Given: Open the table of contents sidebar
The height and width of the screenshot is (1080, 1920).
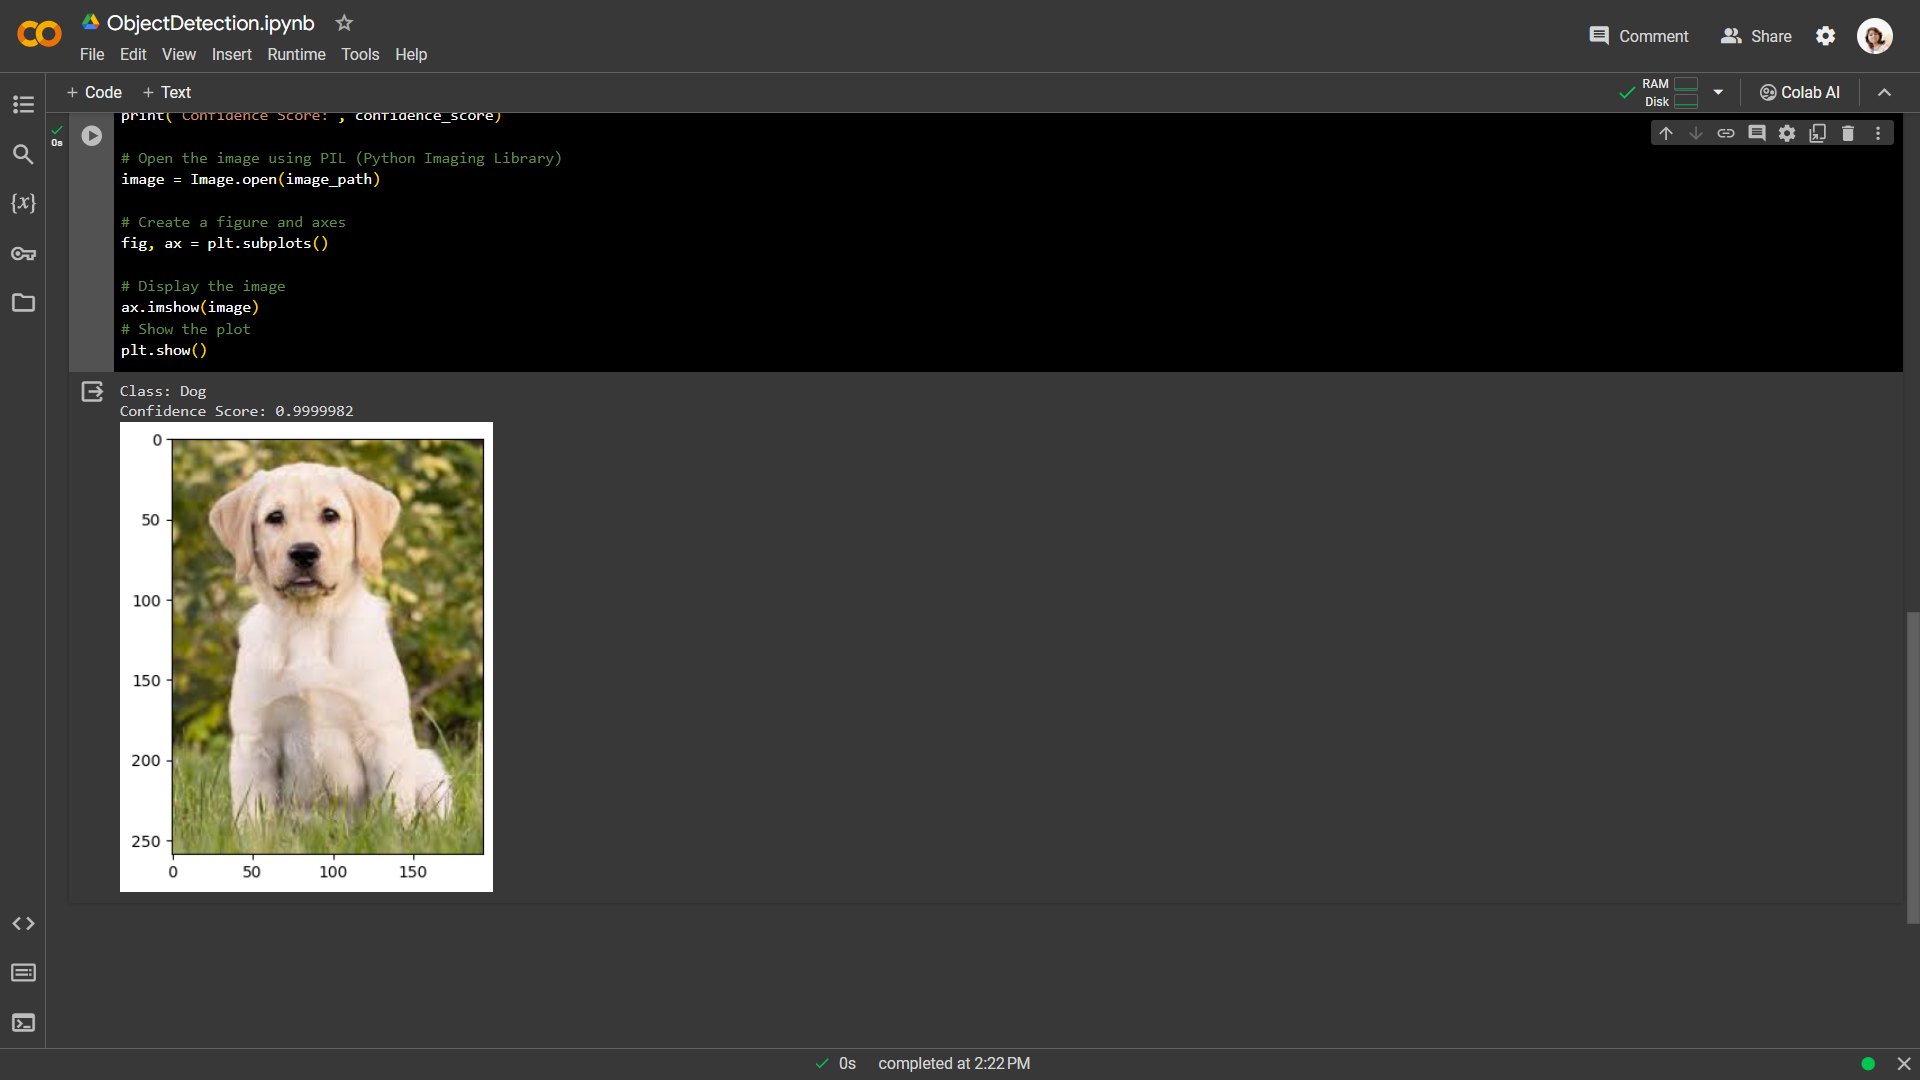Looking at the screenshot, I should [x=23, y=104].
